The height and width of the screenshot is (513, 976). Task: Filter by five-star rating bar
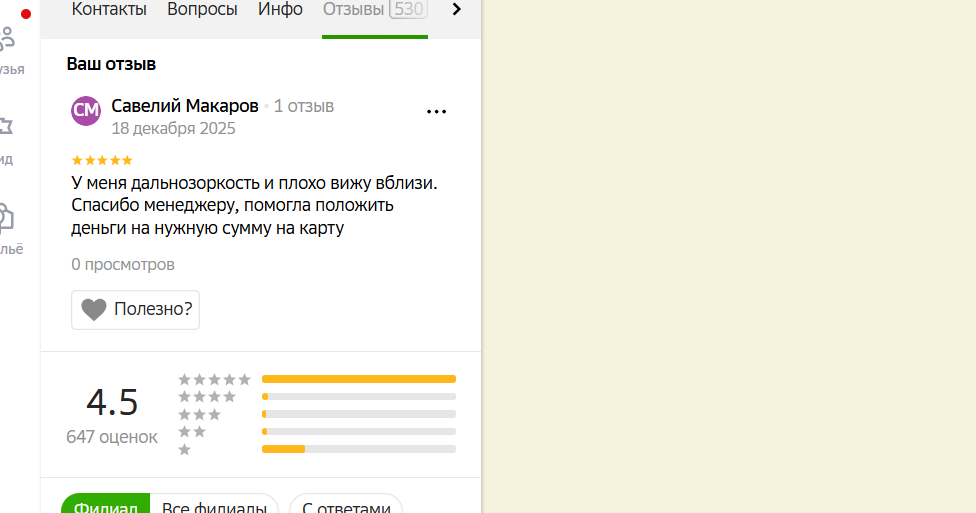359,379
